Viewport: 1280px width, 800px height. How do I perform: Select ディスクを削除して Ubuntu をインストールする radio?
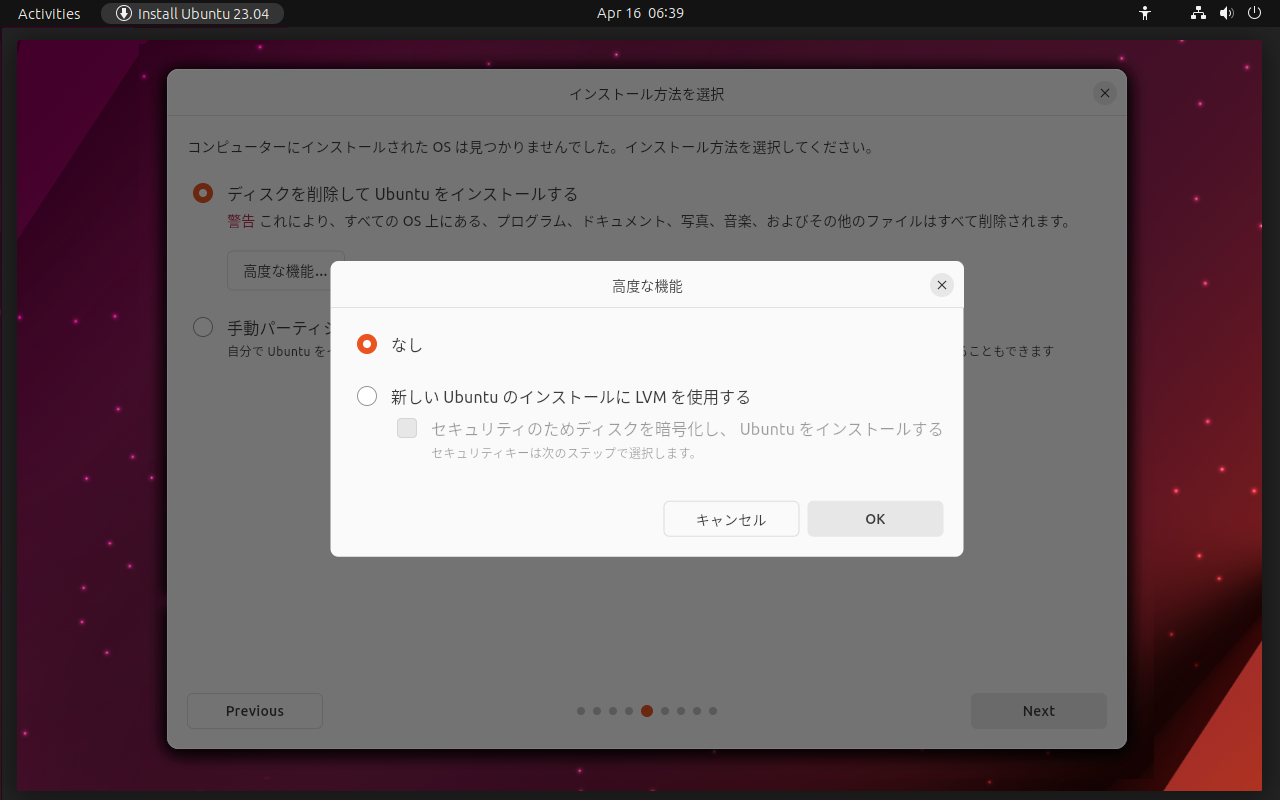point(203,193)
